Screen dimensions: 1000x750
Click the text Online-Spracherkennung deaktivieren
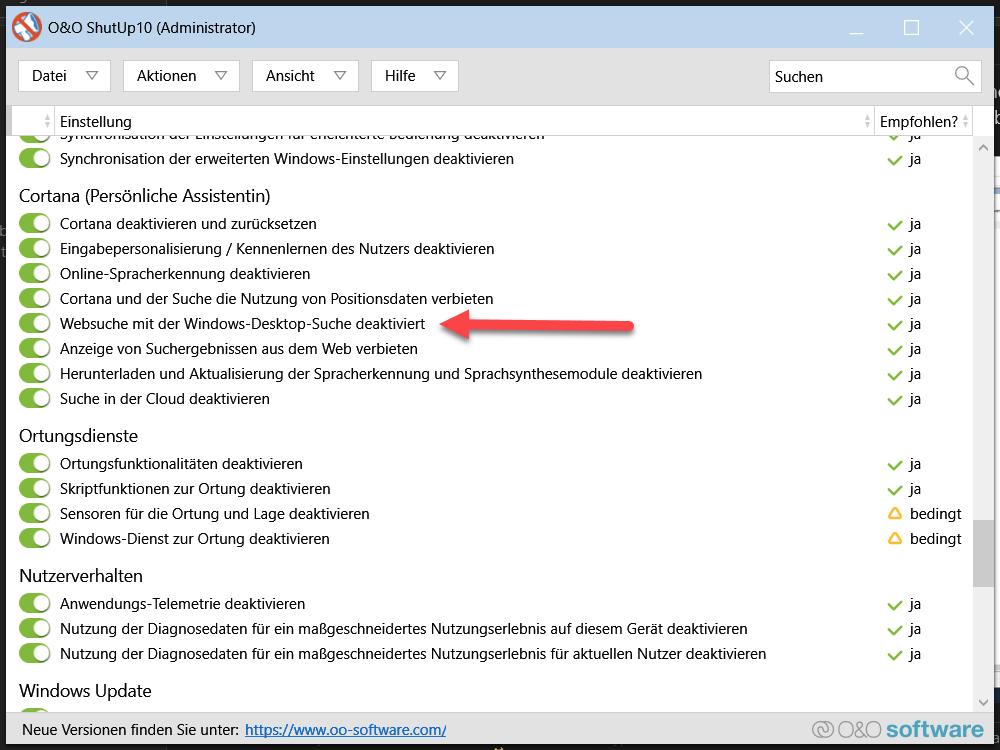185,274
